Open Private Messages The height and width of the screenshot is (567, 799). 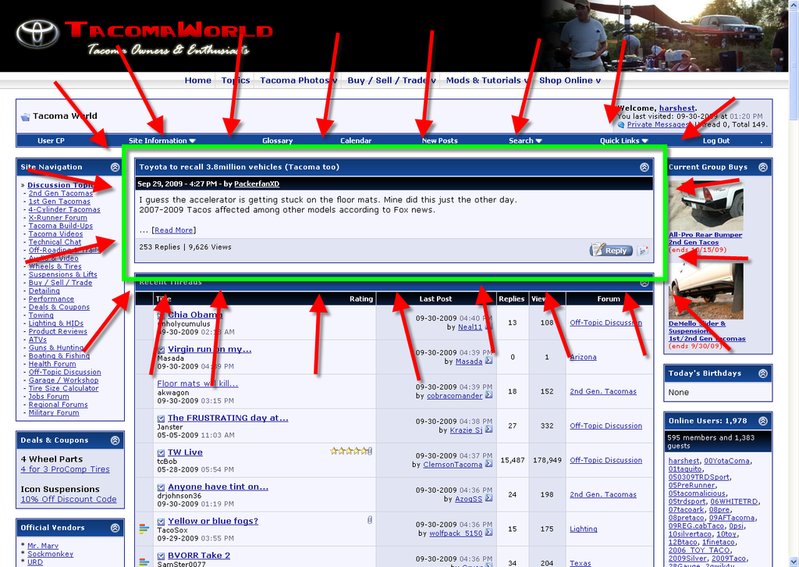point(658,124)
